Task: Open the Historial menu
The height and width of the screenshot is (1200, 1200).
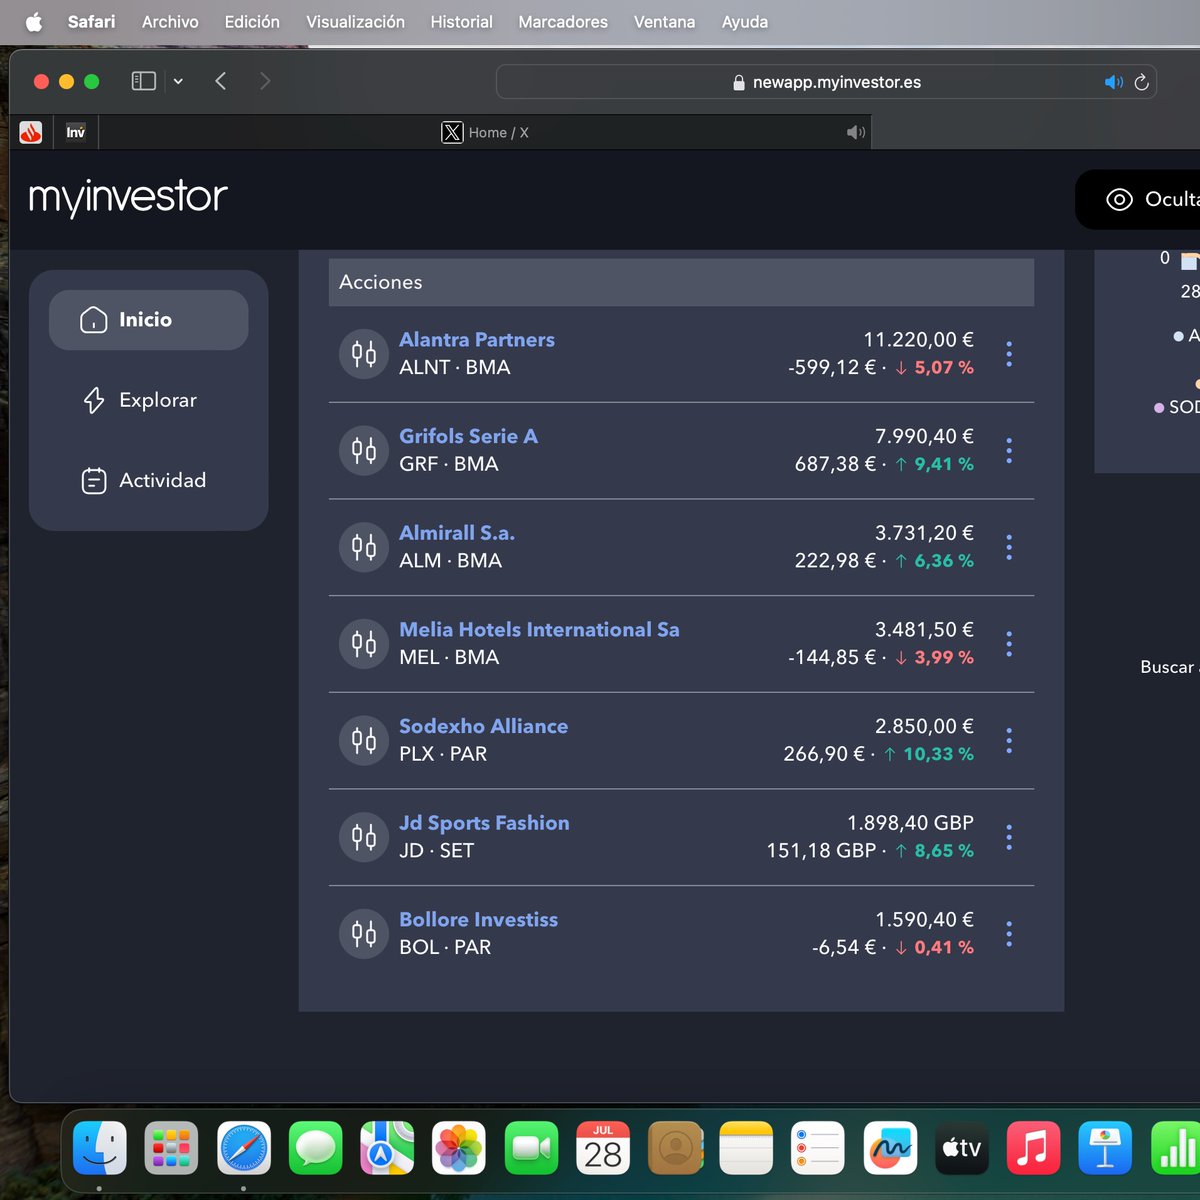Action: click(461, 22)
